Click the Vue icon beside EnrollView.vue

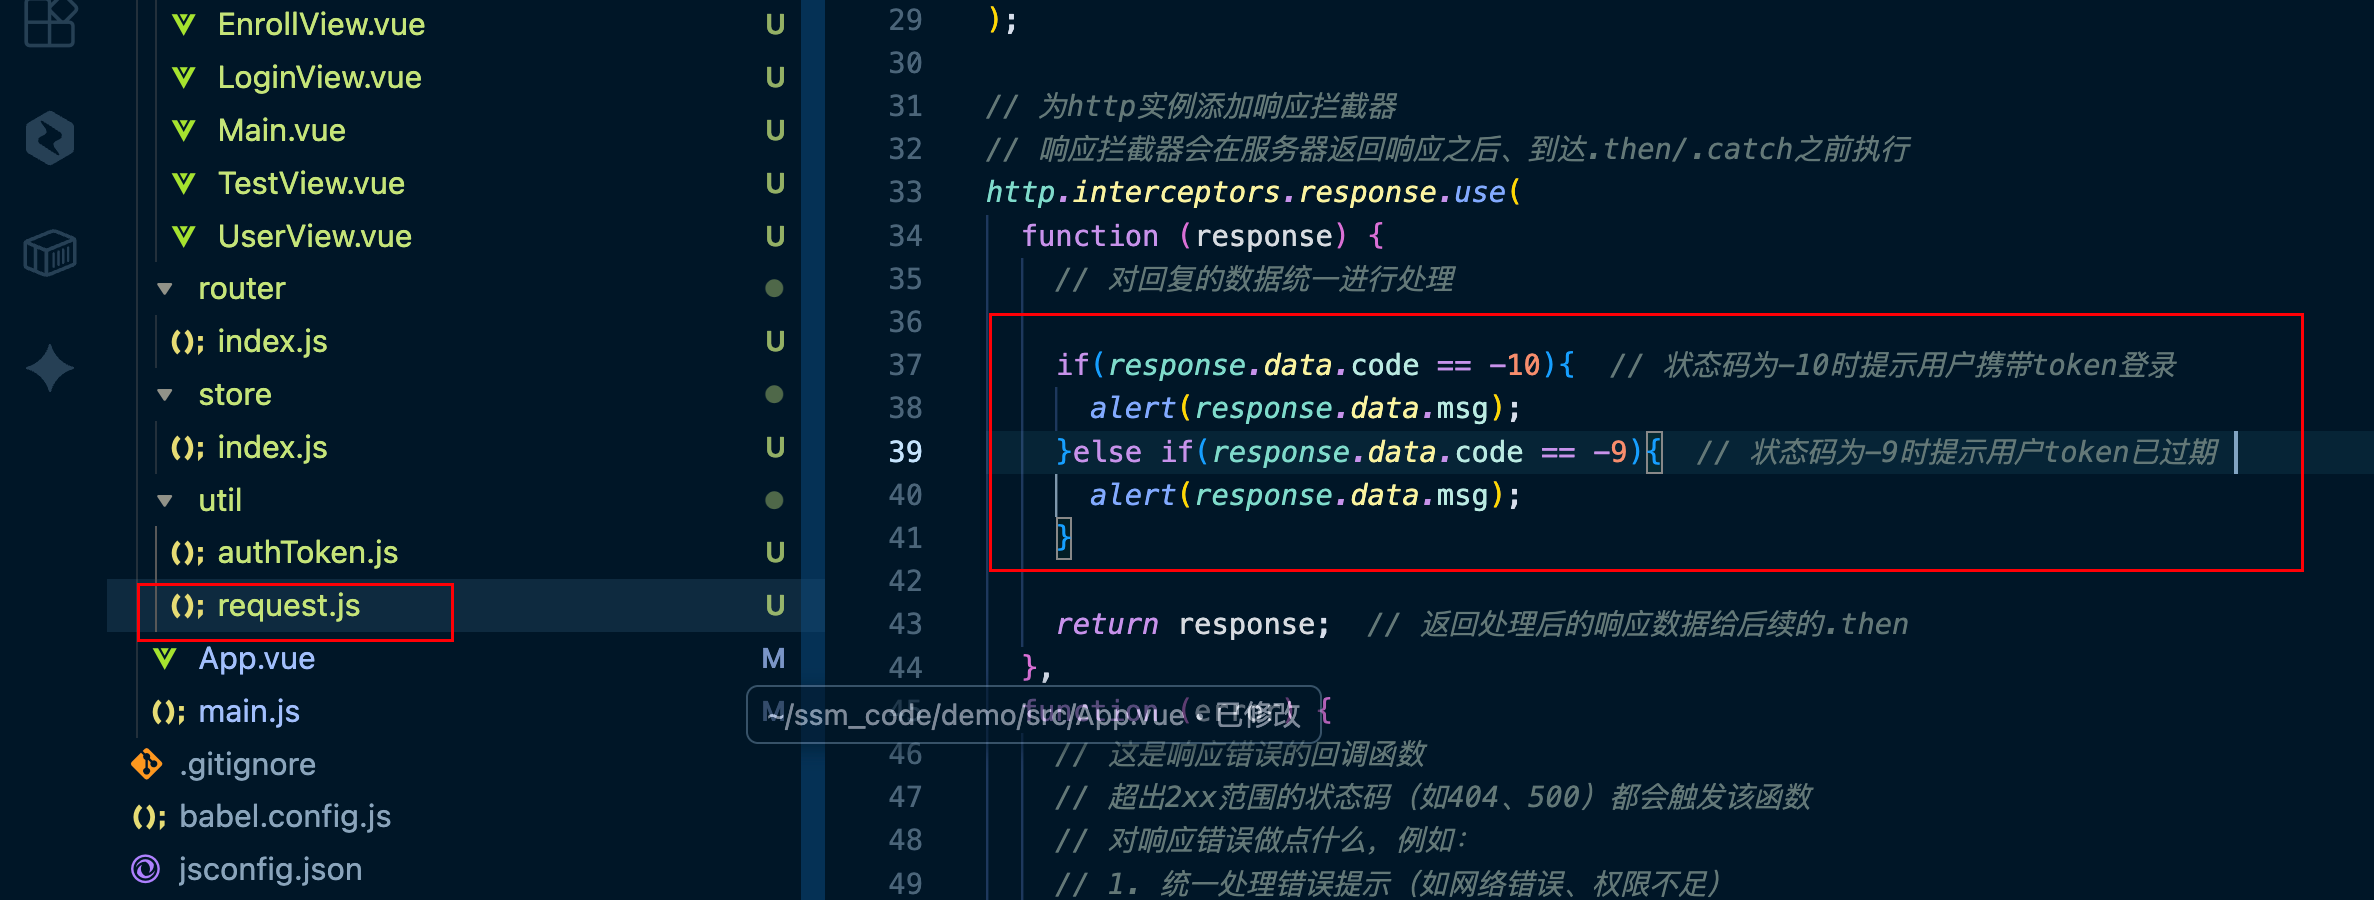pos(184,25)
